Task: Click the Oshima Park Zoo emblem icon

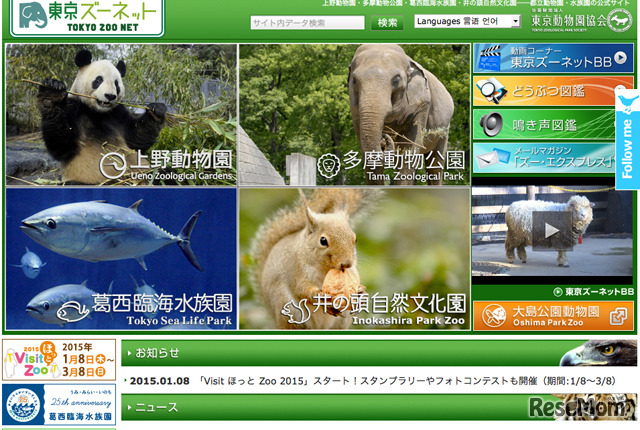Action: click(x=494, y=316)
